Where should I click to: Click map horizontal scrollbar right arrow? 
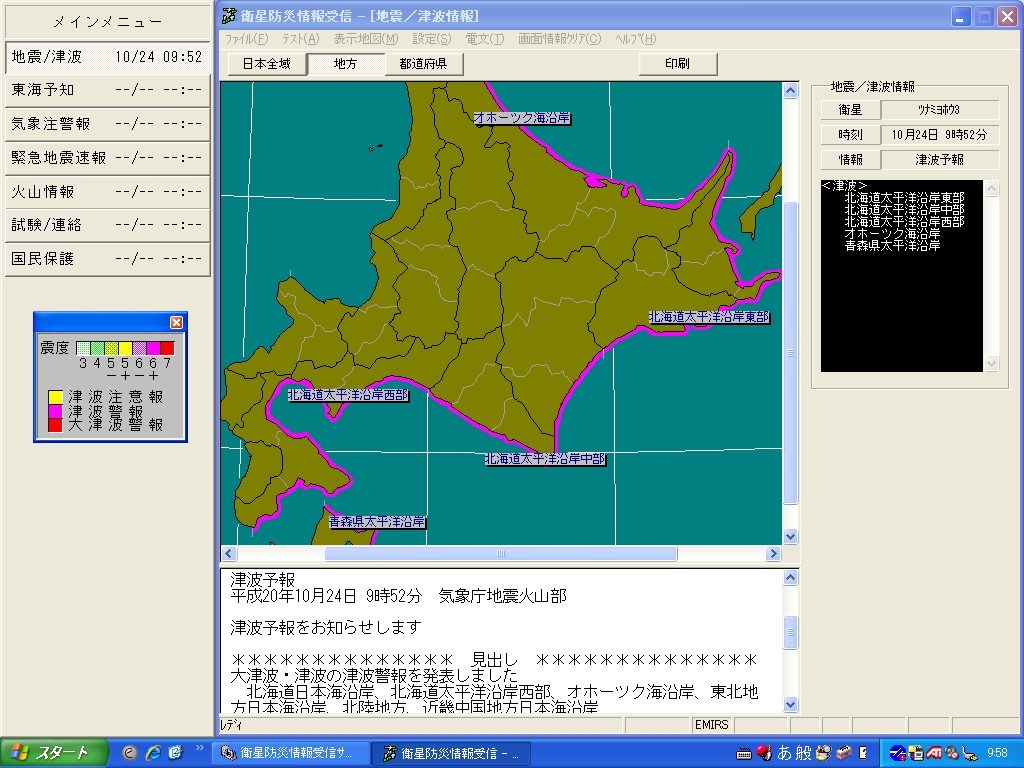coord(773,554)
